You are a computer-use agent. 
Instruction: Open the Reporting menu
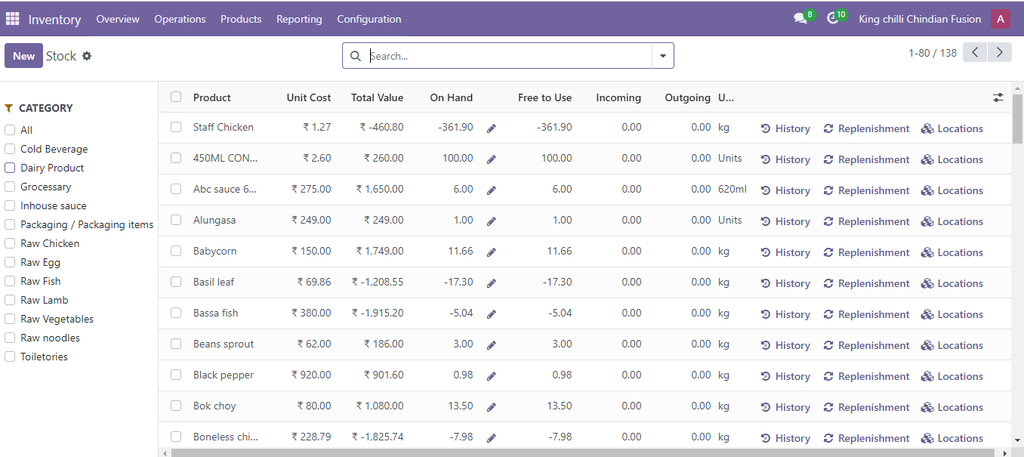tap(299, 19)
